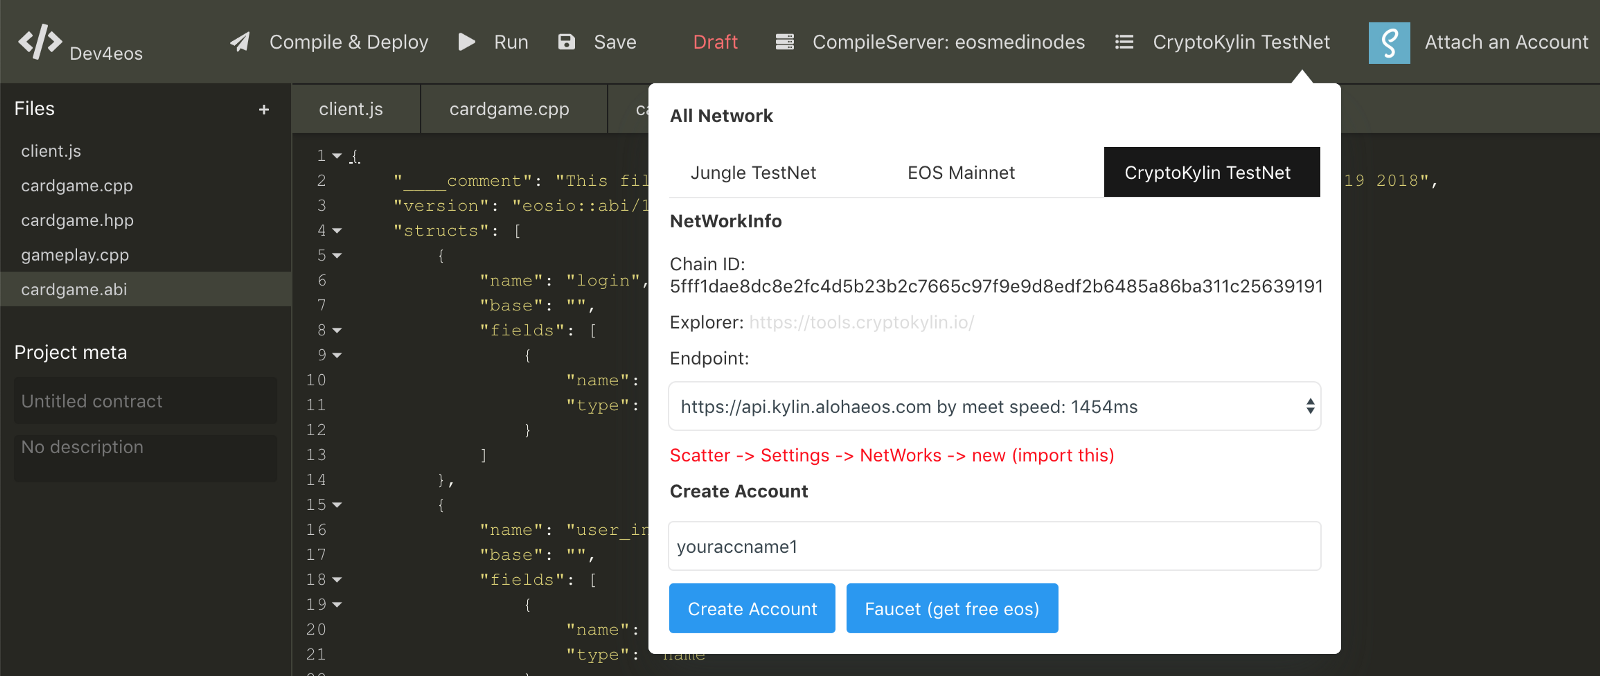Click the youraccname1 account name field
This screenshot has height=676, width=1600.
tap(994, 547)
